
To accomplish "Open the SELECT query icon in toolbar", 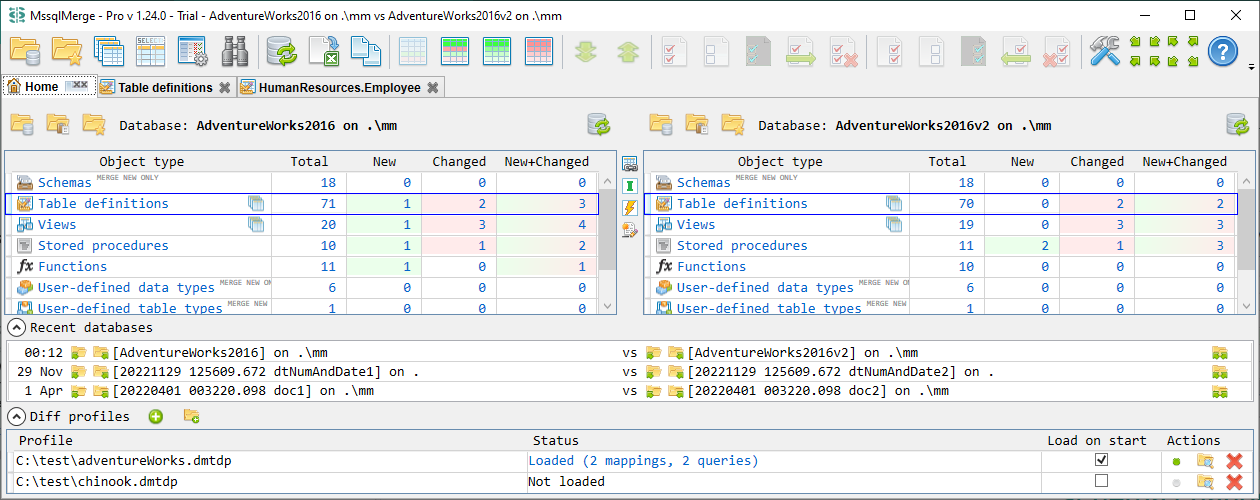I will (x=150, y=51).
